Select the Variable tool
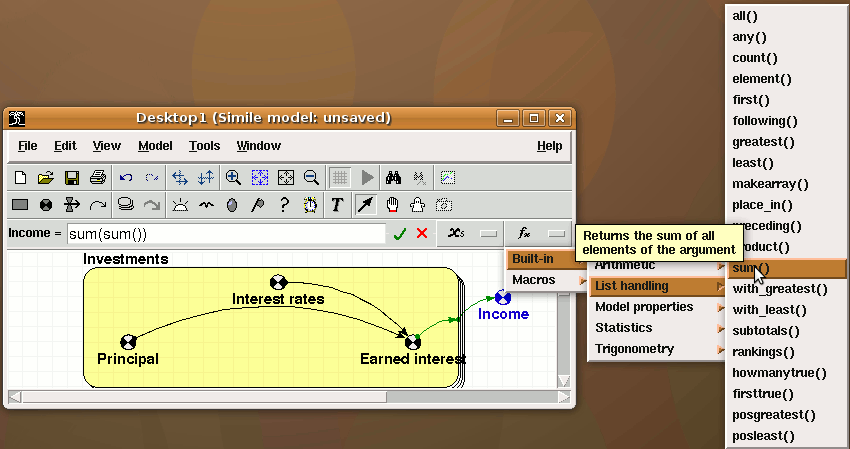This screenshot has width=850, height=449. point(46,204)
